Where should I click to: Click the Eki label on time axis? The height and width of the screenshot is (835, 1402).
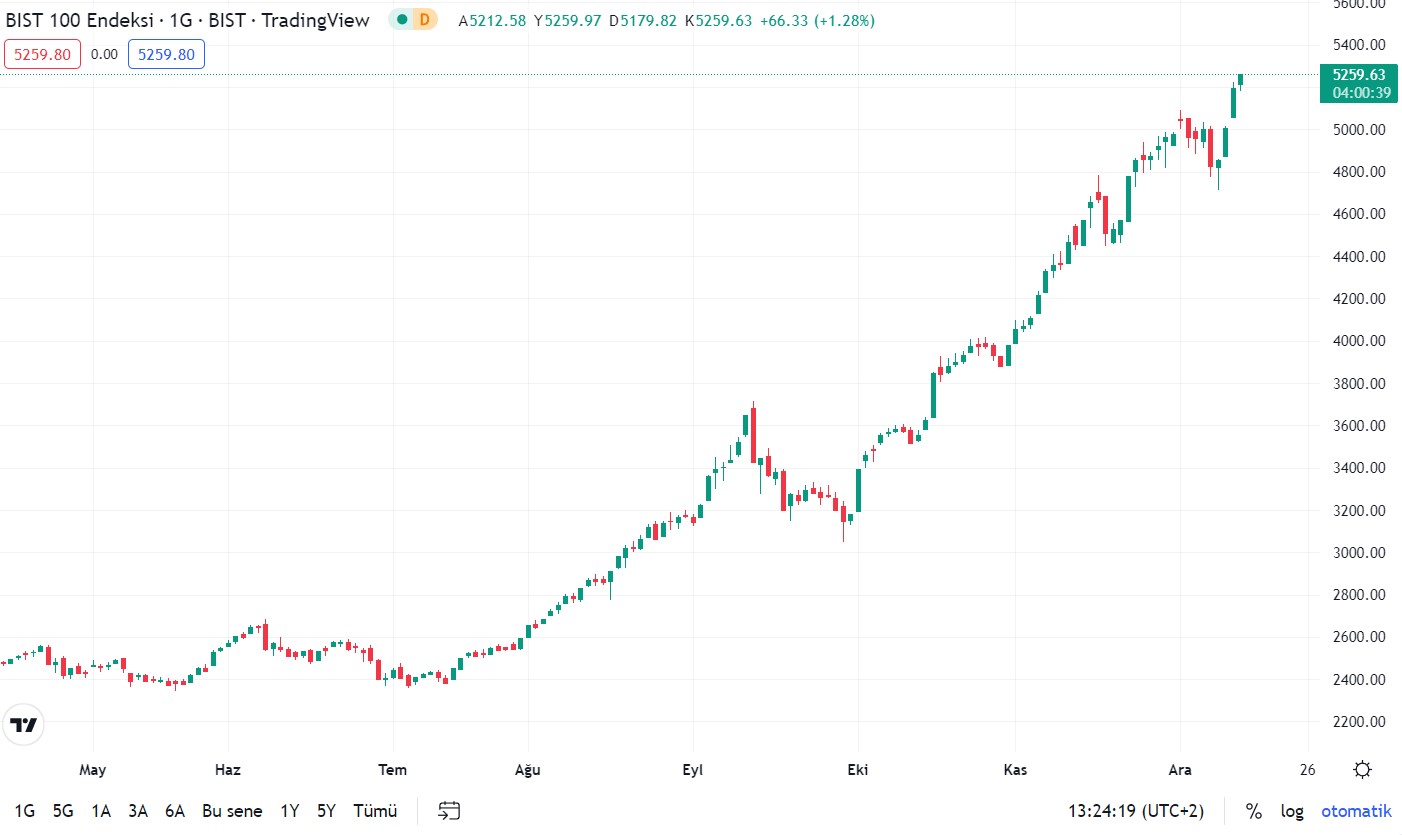857,770
